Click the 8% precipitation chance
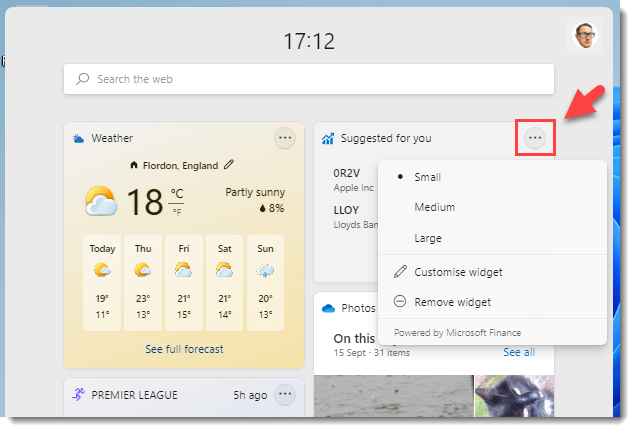Screen dimensions: 635x432 272,208
